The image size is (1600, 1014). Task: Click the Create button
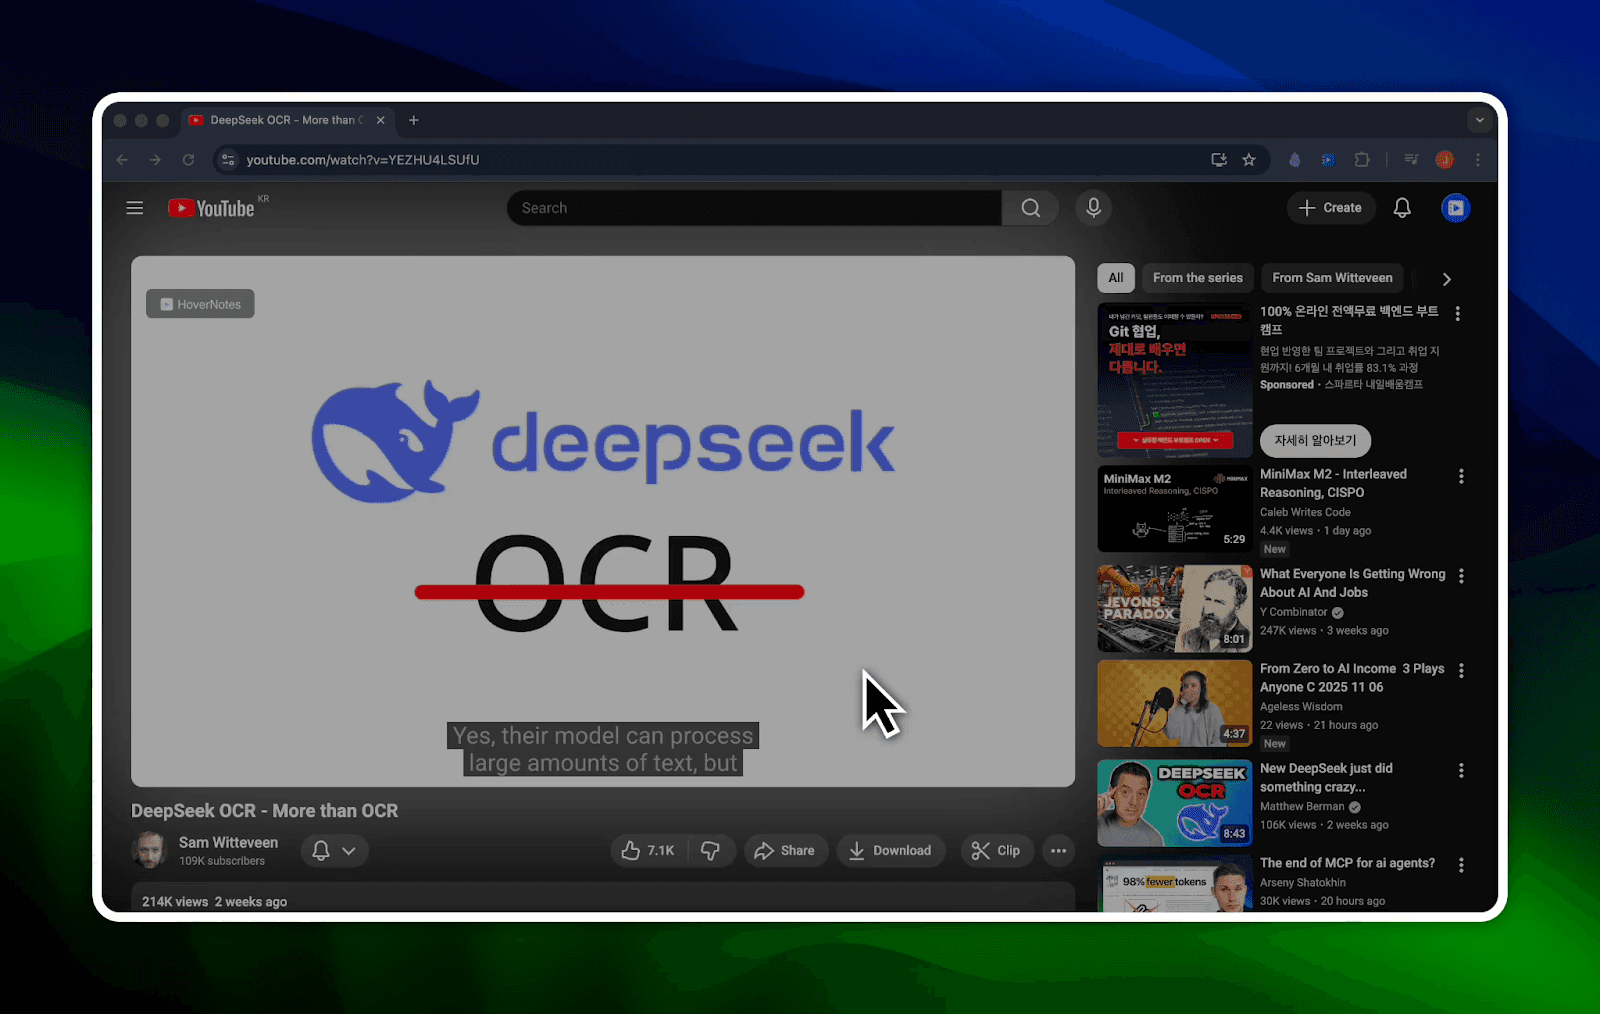[1330, 208]
